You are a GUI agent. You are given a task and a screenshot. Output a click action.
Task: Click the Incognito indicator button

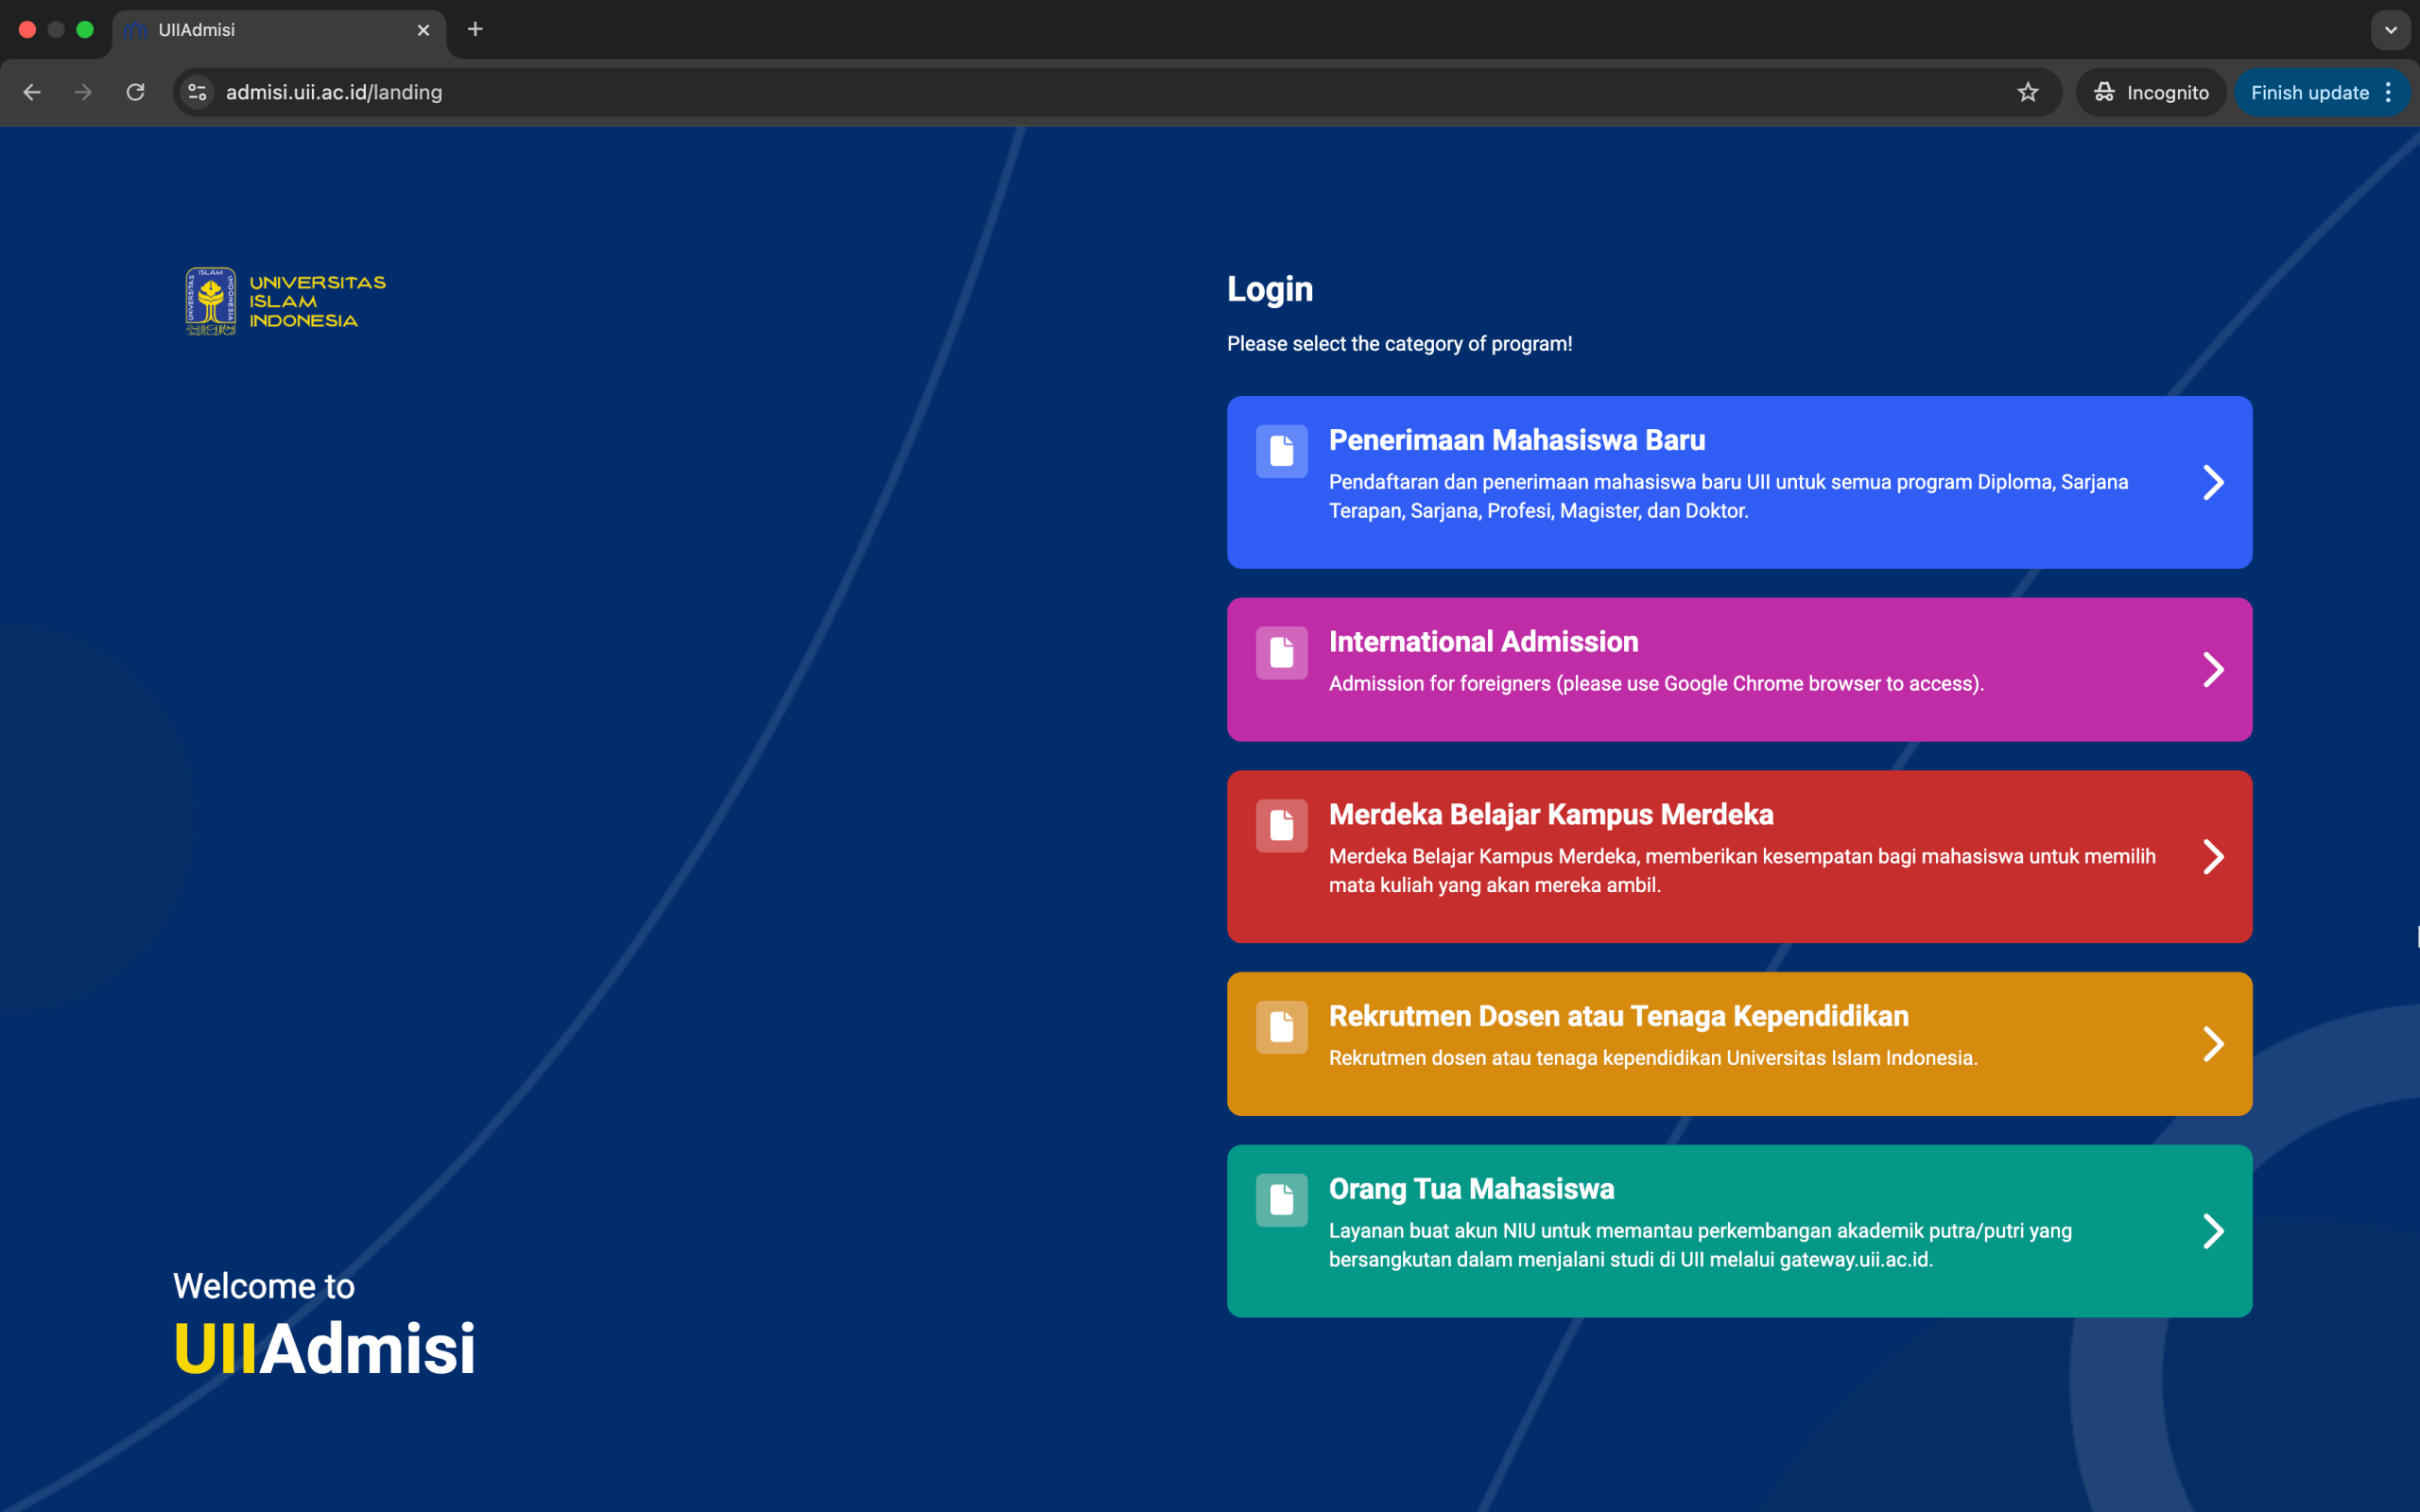click(x=2150, y=92)
